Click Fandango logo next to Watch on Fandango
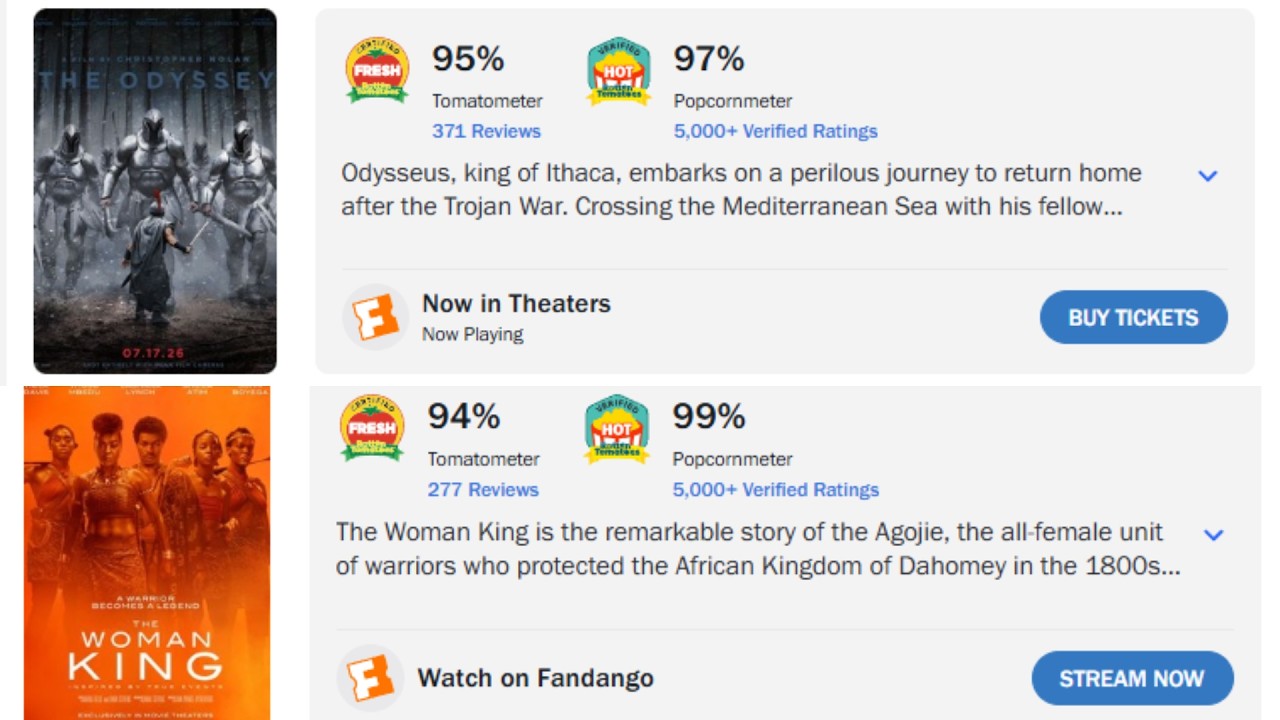The width and height of the screenshot is (1280, 720). pos(370,678)
